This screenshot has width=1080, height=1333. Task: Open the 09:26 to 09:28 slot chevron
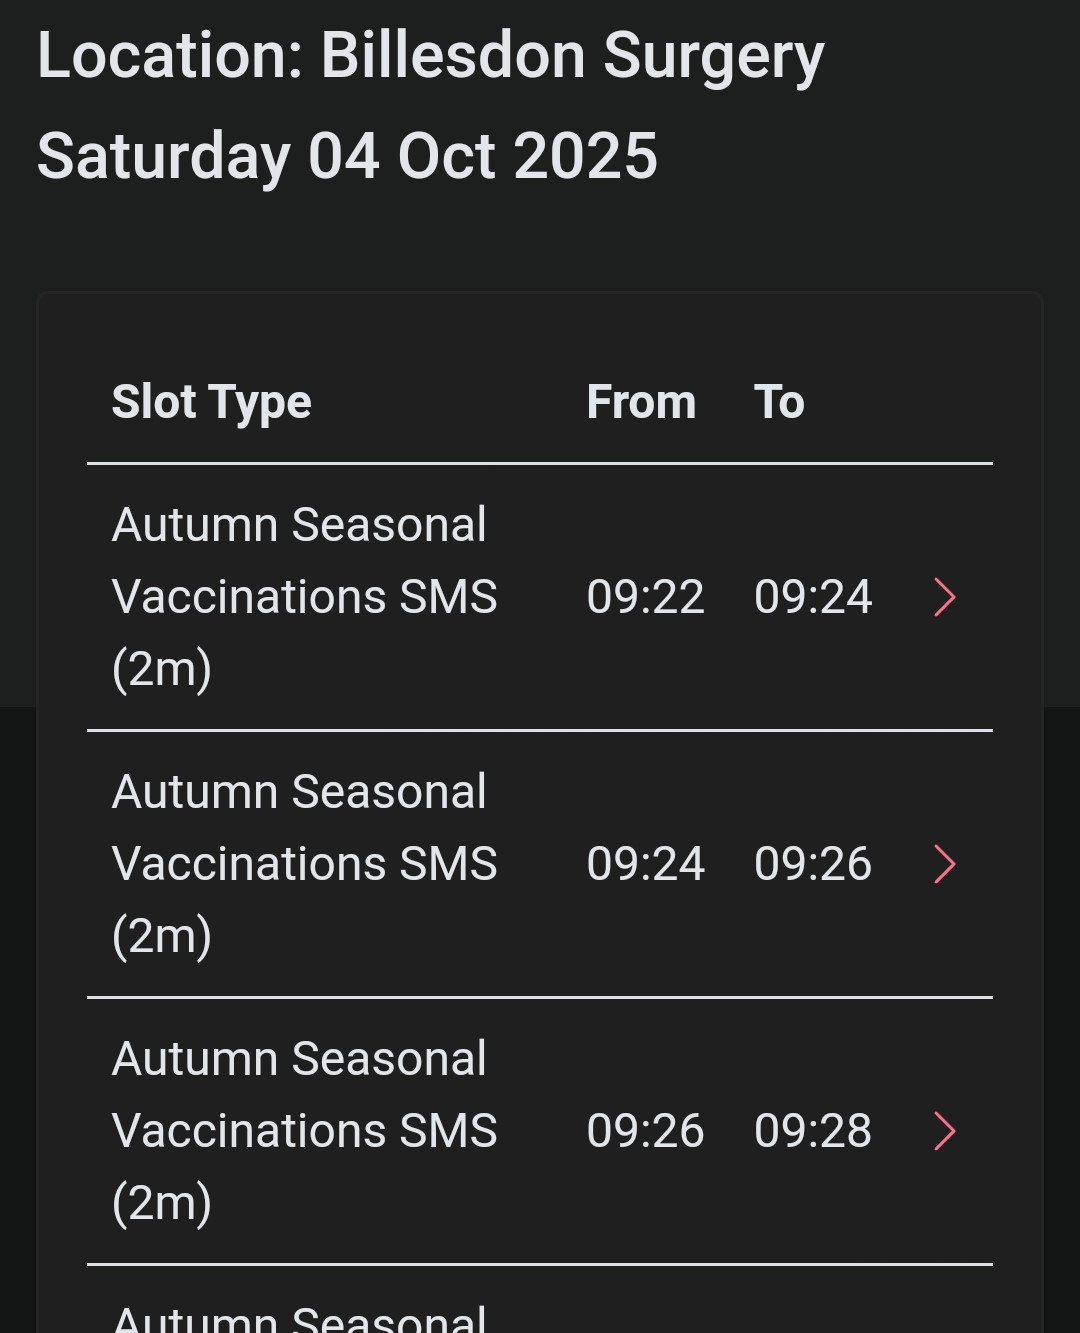(944, 1131)
